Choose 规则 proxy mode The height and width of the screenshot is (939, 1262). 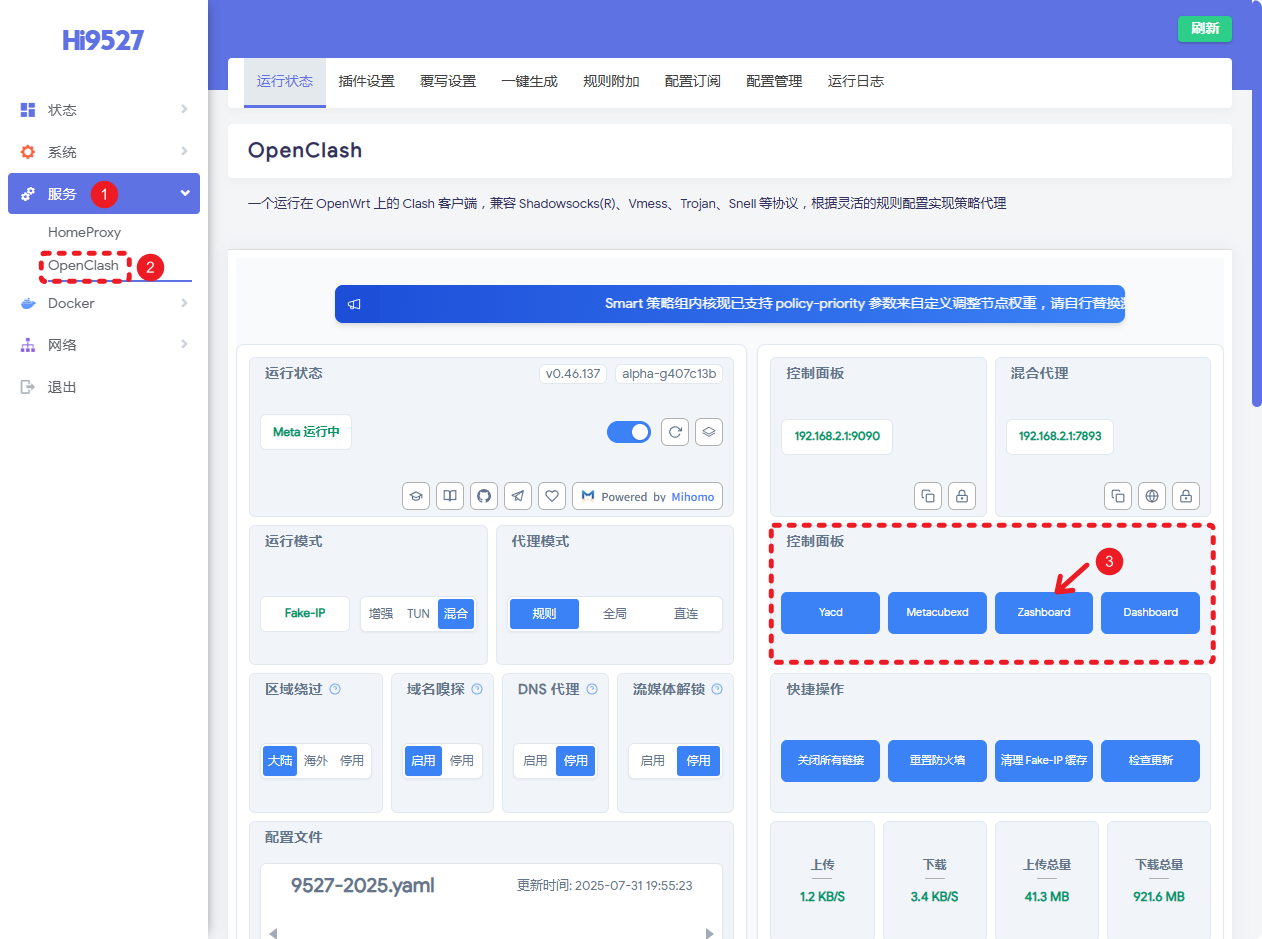544,614
